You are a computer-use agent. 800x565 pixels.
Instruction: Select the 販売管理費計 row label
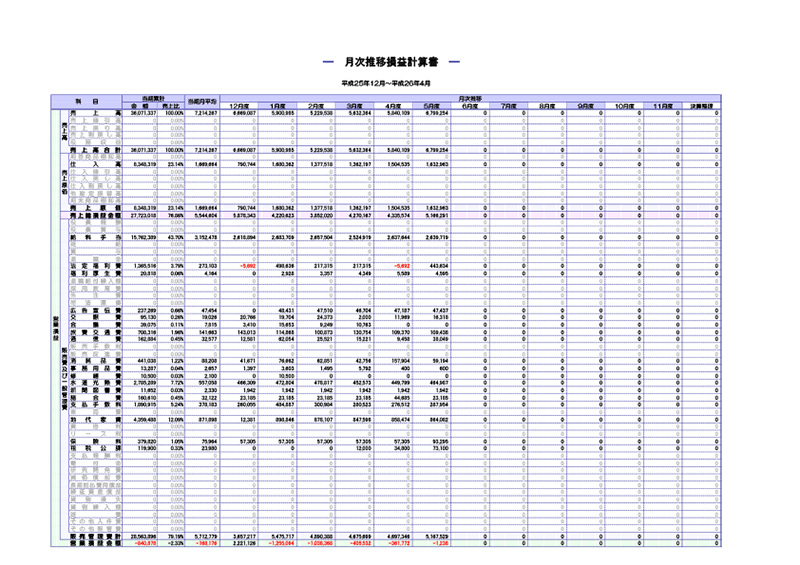[x=95, y=536]
